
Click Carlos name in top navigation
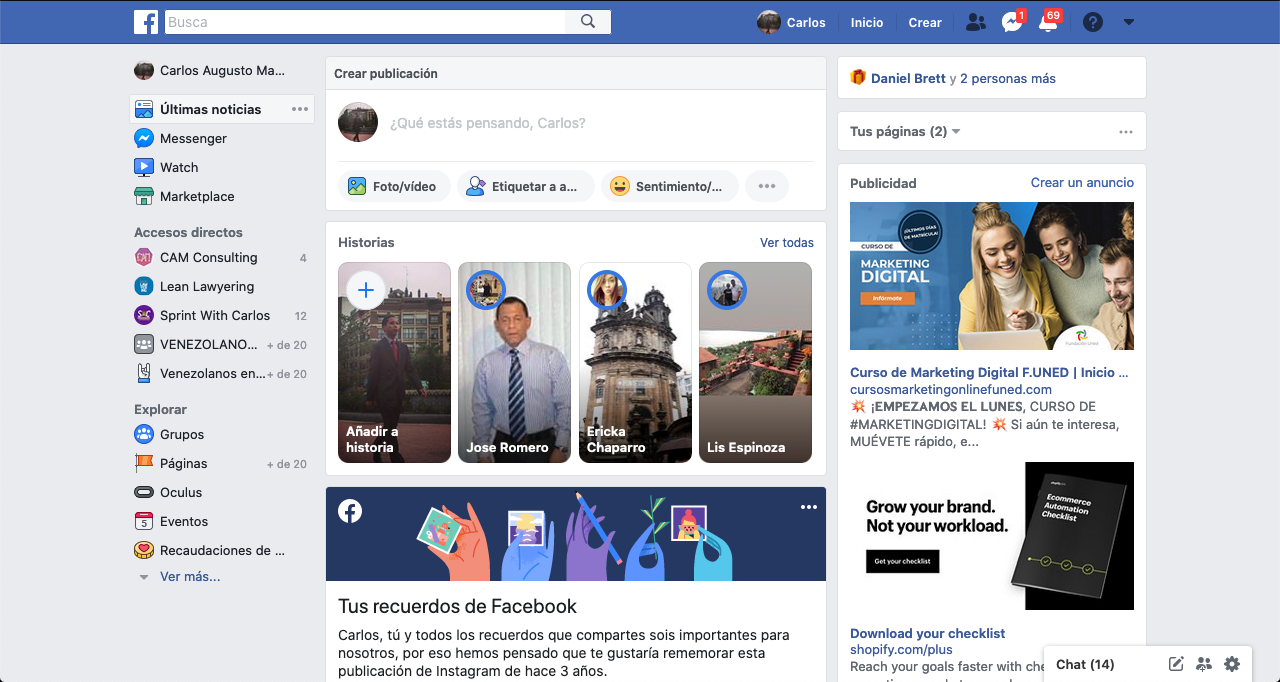coord(806,22)
